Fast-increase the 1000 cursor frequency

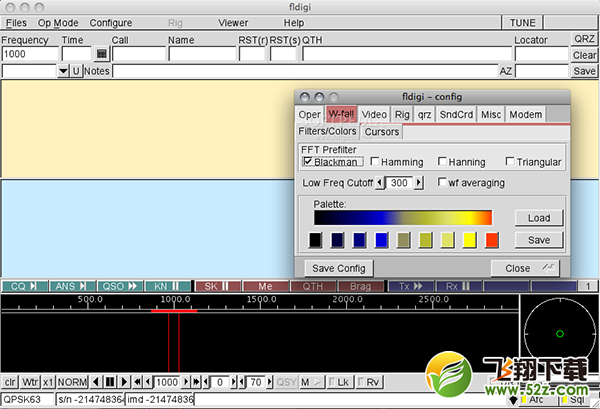[196, 382]
